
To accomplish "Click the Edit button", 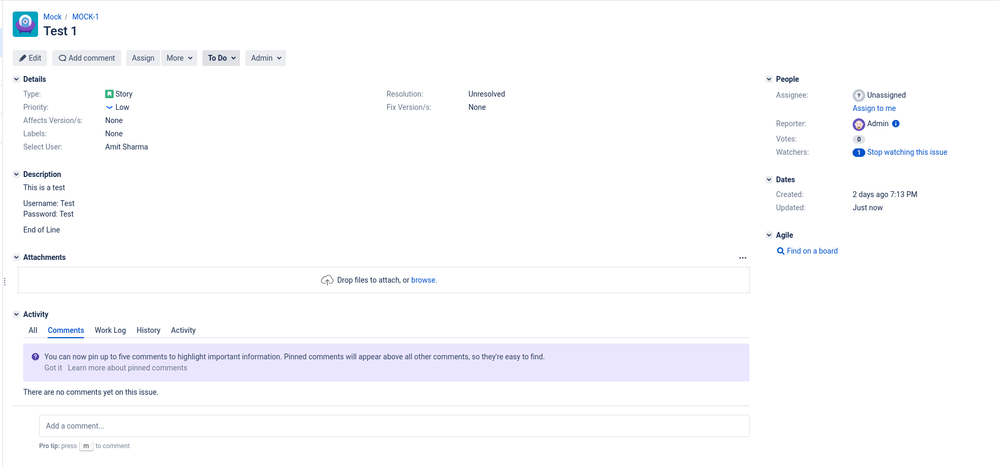I will (30, 58).
